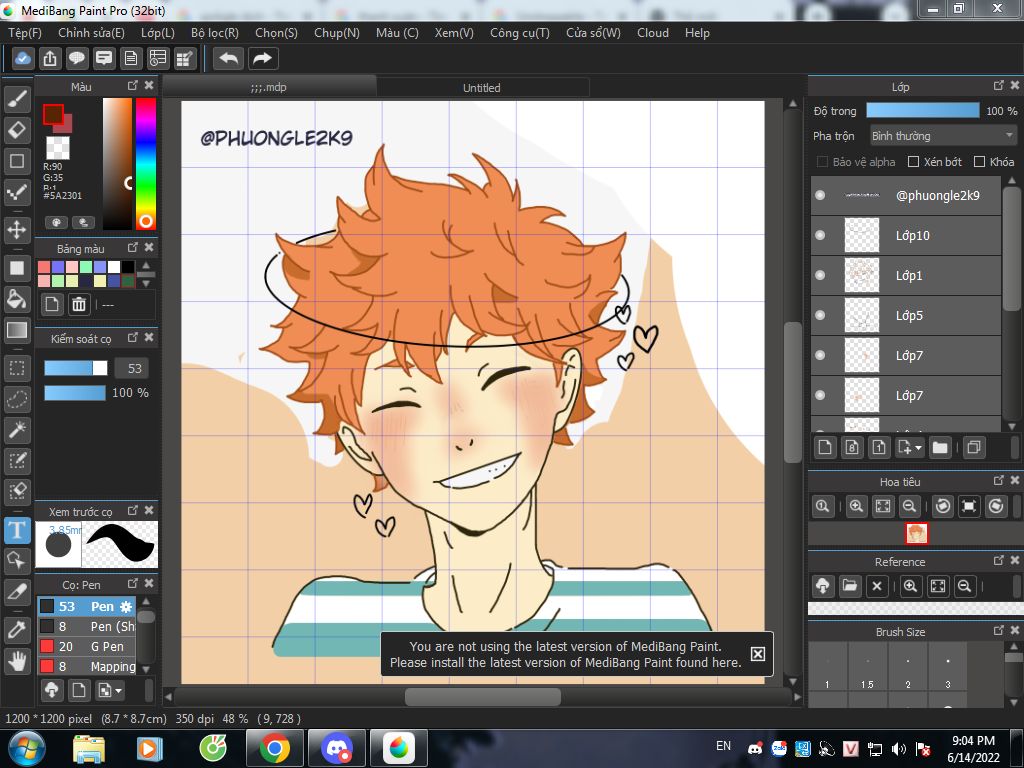This screenshot has height=768, width=1024.
Task: Select the Hand pan tool
Action: click(x=17, y=662)
